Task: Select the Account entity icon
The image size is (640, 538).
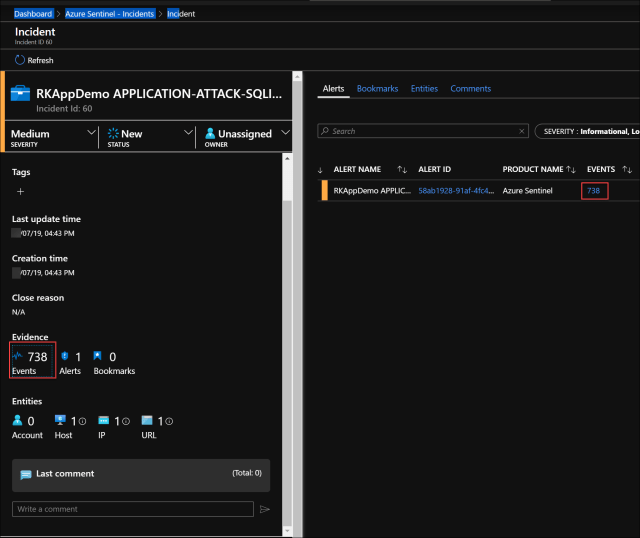Action: tap(19, 421)
